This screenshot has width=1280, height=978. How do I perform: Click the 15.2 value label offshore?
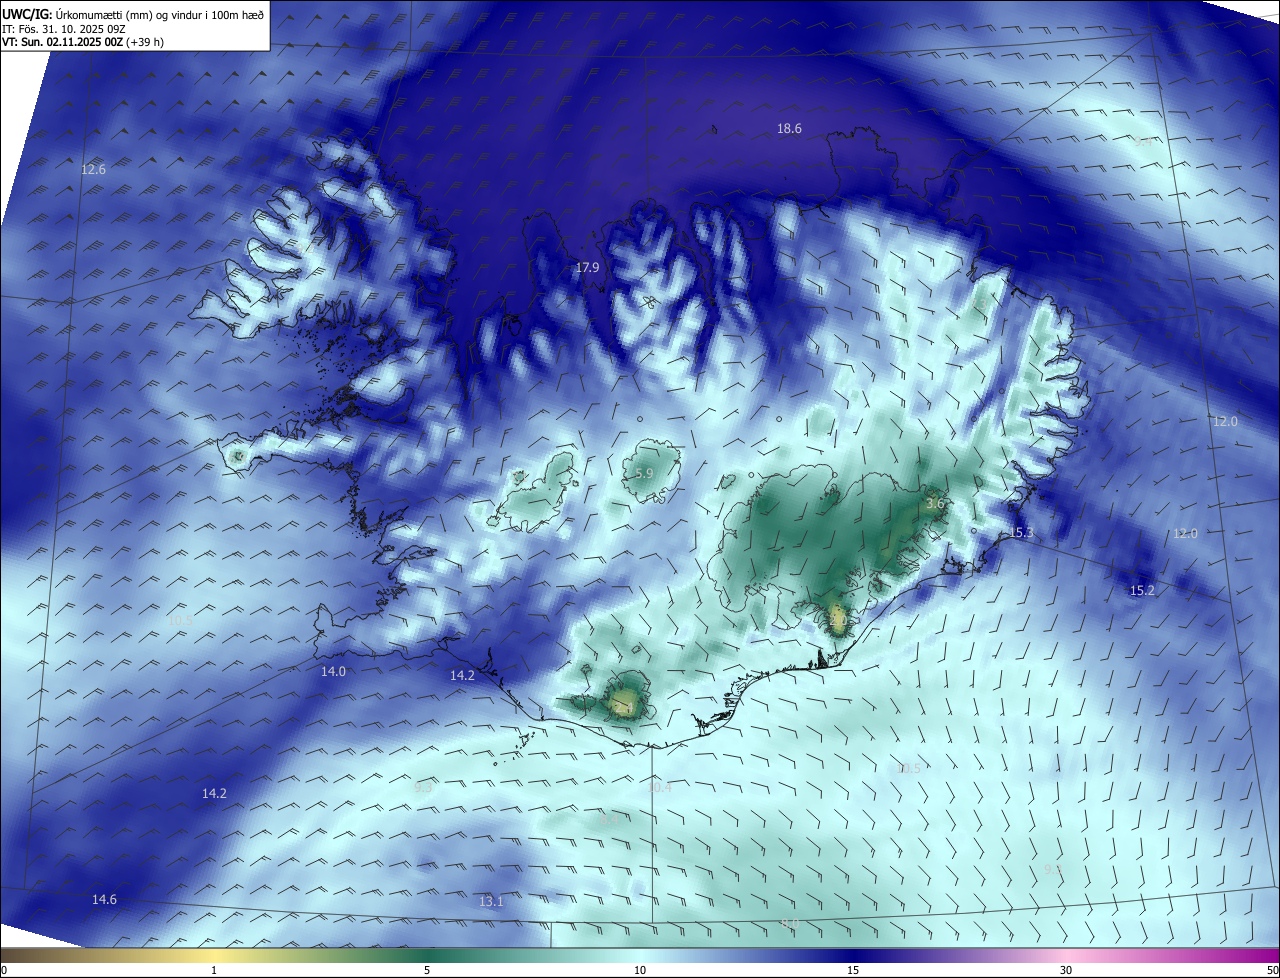tap(1142, 591)
